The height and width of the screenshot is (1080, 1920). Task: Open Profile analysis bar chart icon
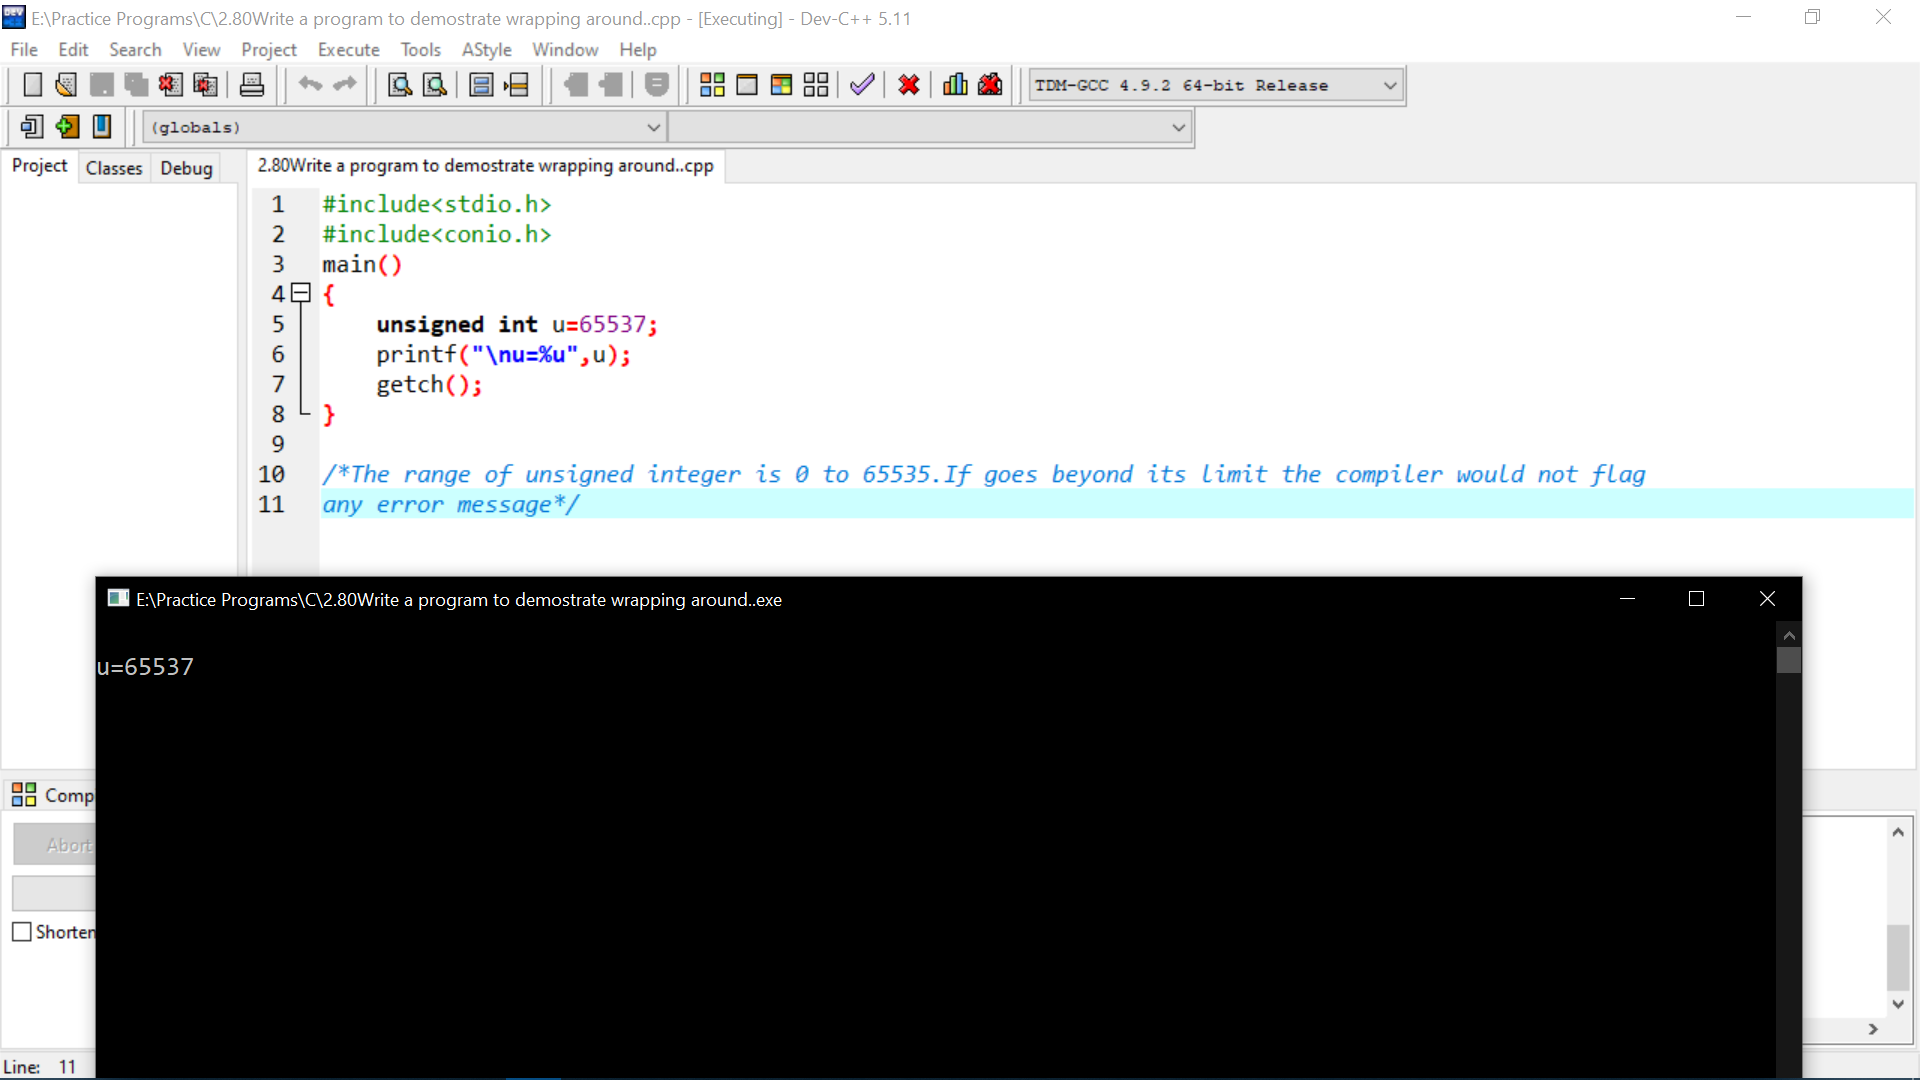point(955,85)
